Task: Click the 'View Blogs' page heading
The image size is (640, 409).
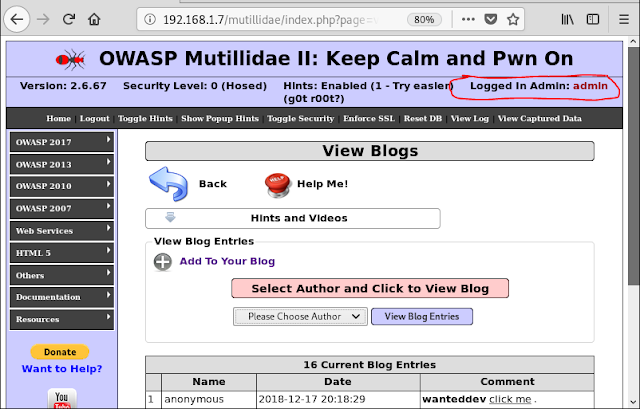Action: coord(370,151)
